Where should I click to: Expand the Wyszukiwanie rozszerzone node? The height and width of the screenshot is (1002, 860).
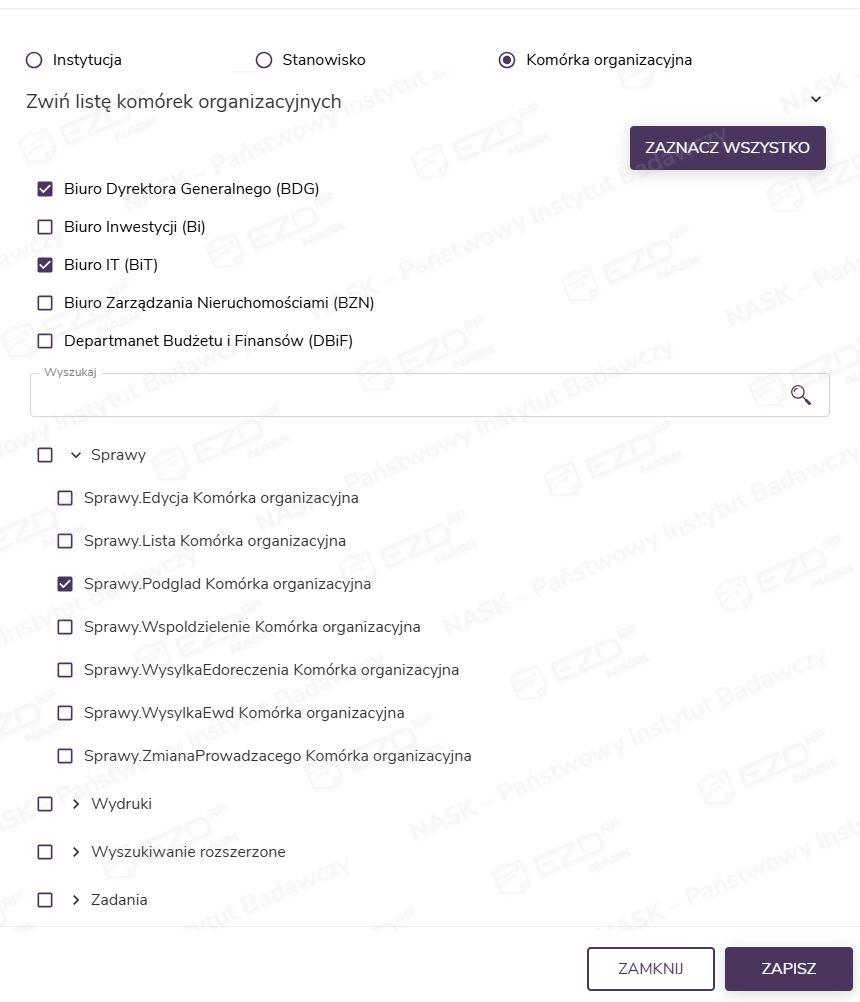click(x=76, y=852)
